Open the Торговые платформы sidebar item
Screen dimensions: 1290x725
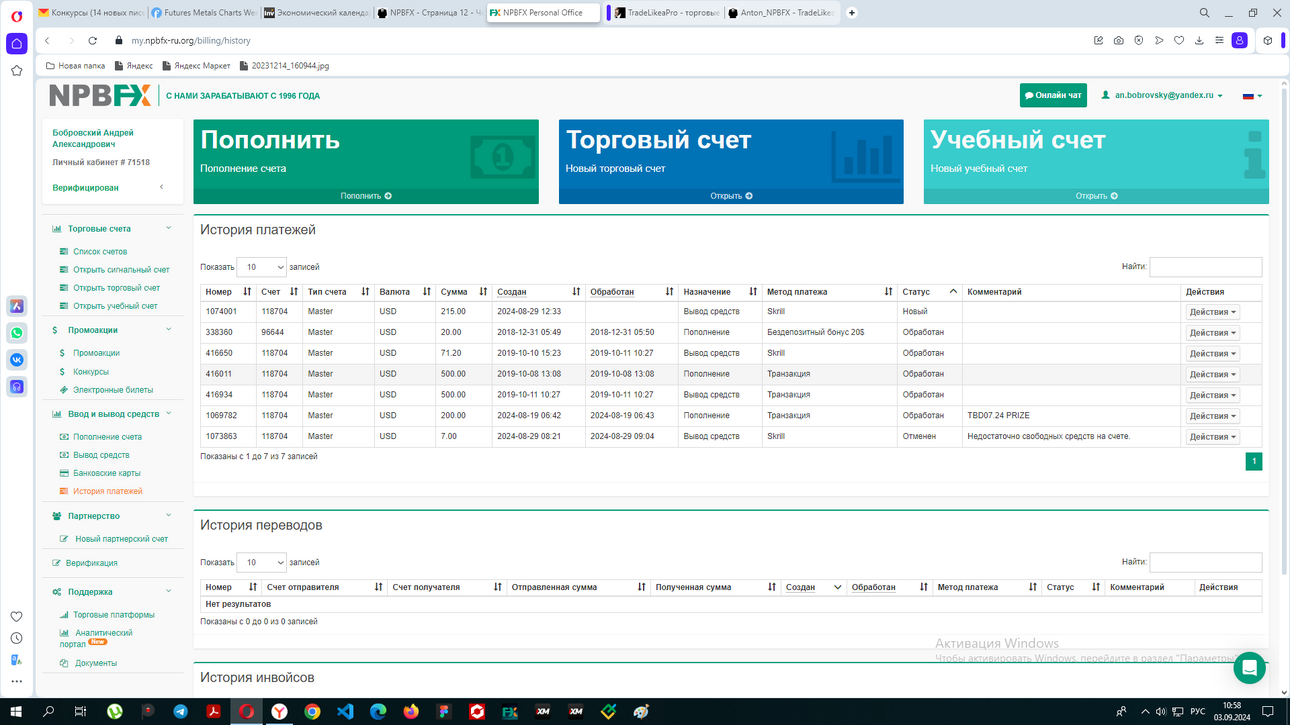tap(113, 615)
